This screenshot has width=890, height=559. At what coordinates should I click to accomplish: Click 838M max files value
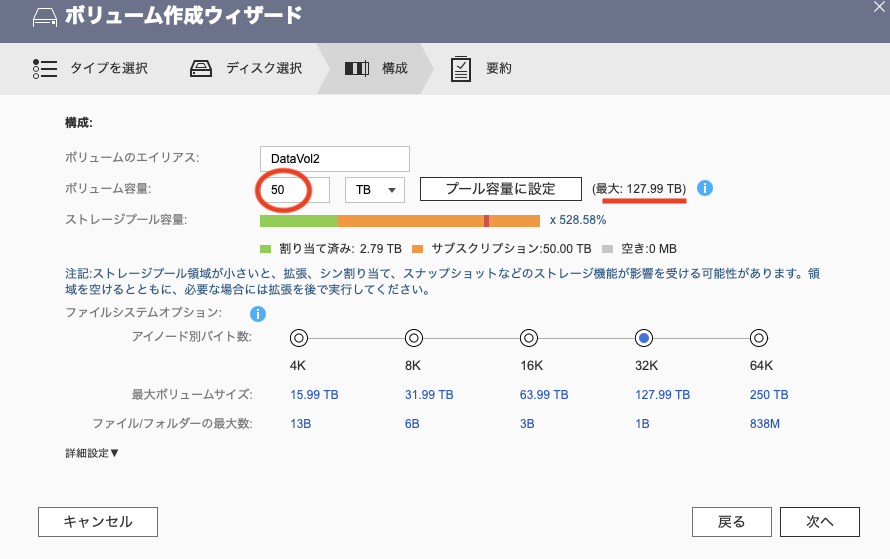click(x=765, y=424)
